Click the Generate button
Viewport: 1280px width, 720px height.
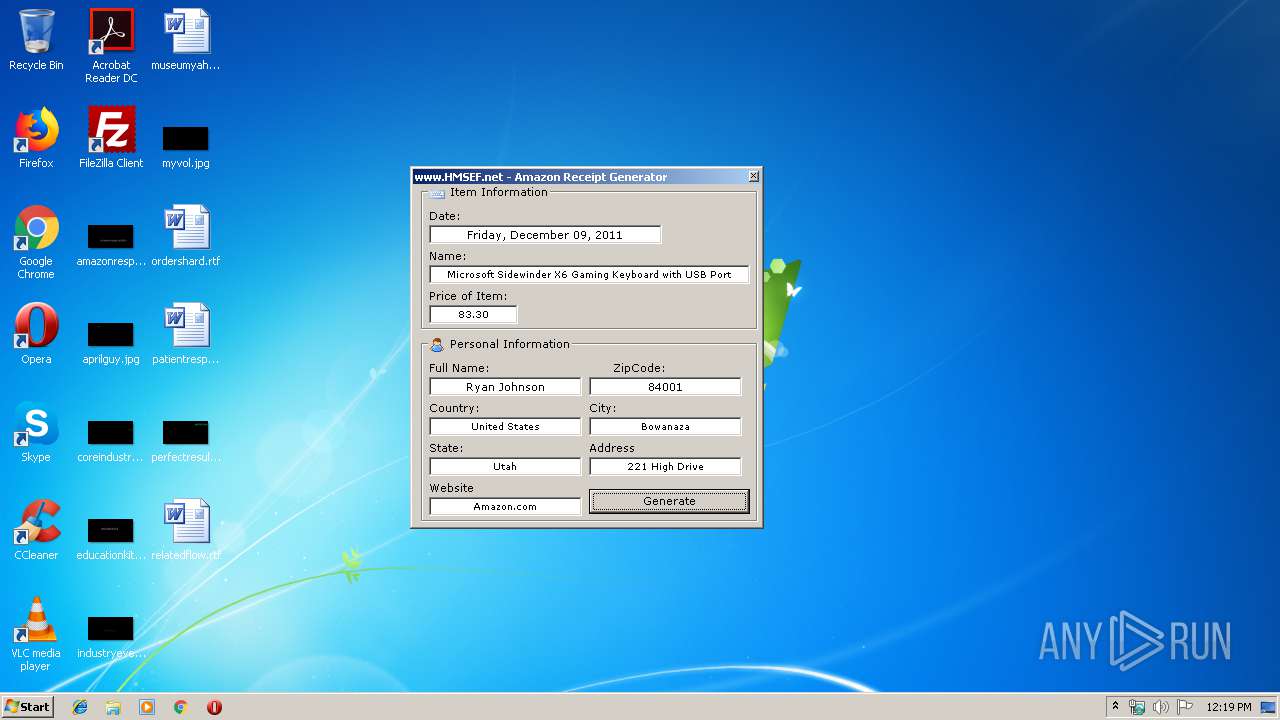coord(669,501)
